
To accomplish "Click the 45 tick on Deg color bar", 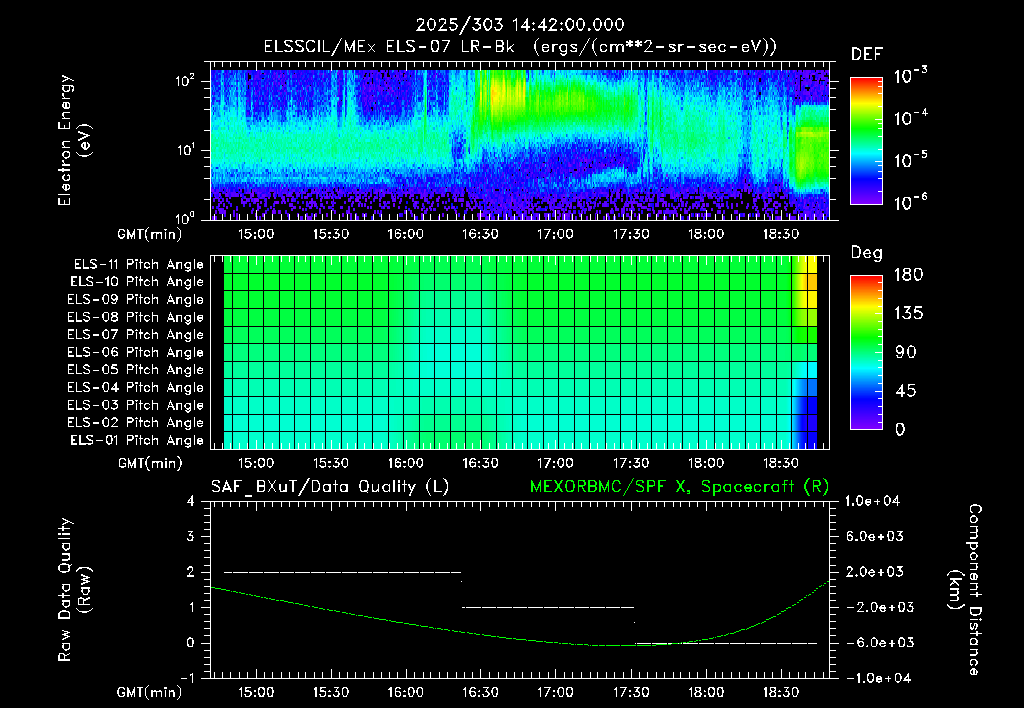I will [904, 391].
